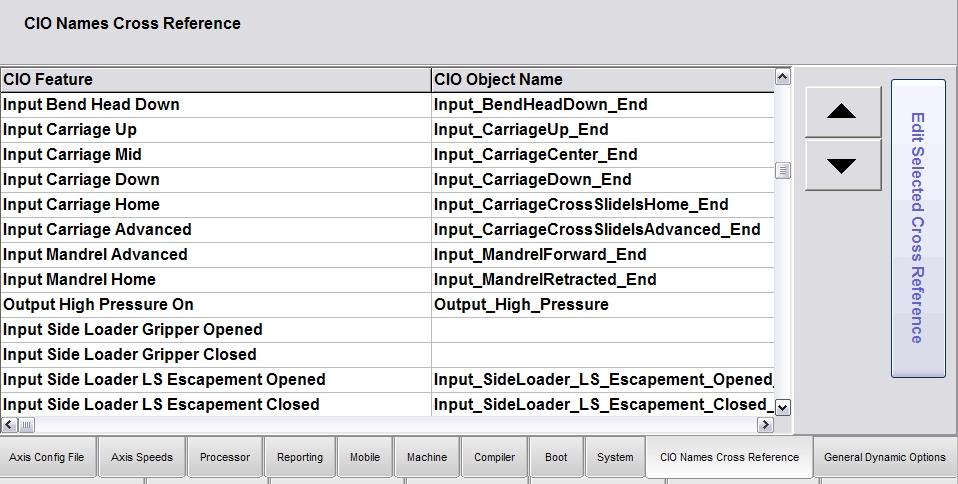Screen dimensions: 958x484
Task: Click horizontal scrollbar right arrow
Action: (766, 425)
